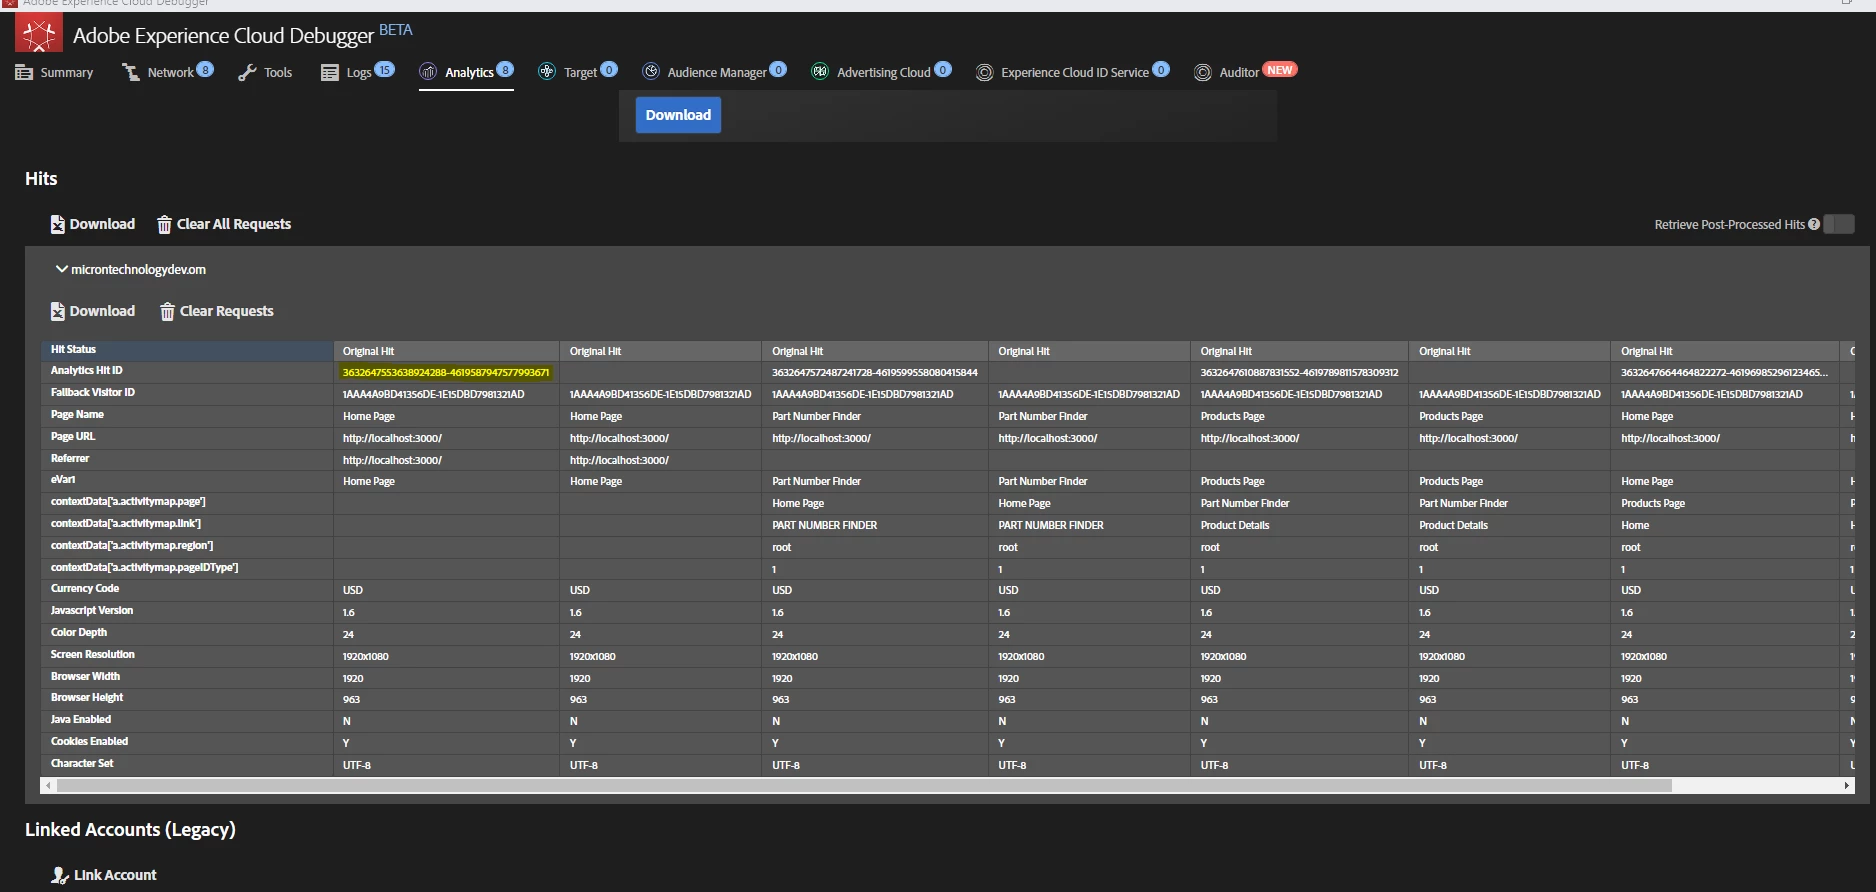Click the first PART NUMBER FINDER cell
This screenshot has height=892, width=1876.
pos(824,525)
